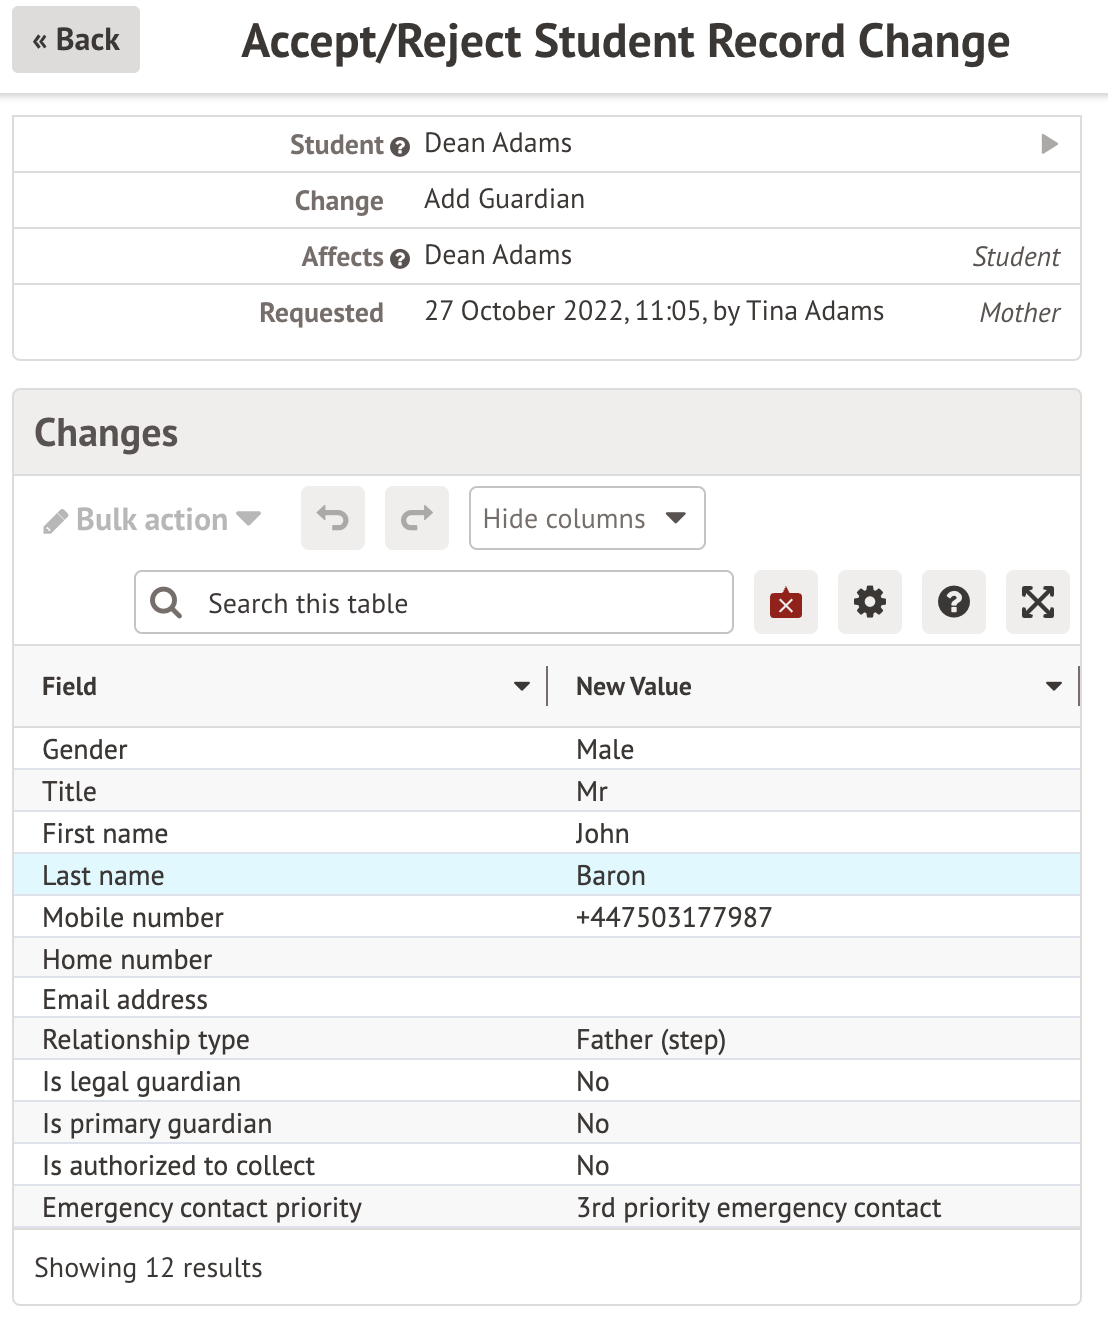Select the Last name row
1108x1322 pixels.
pyautogui.click(x=546, y=875)
